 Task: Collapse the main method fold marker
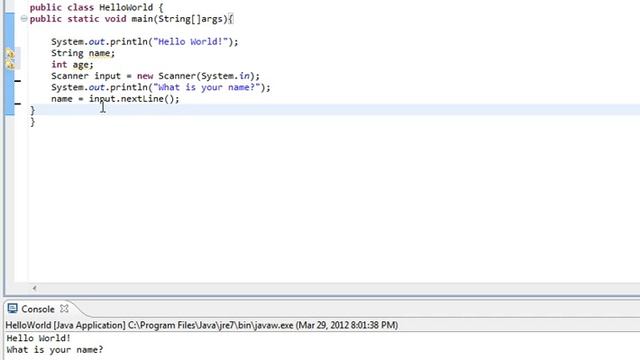click(24, 19)
